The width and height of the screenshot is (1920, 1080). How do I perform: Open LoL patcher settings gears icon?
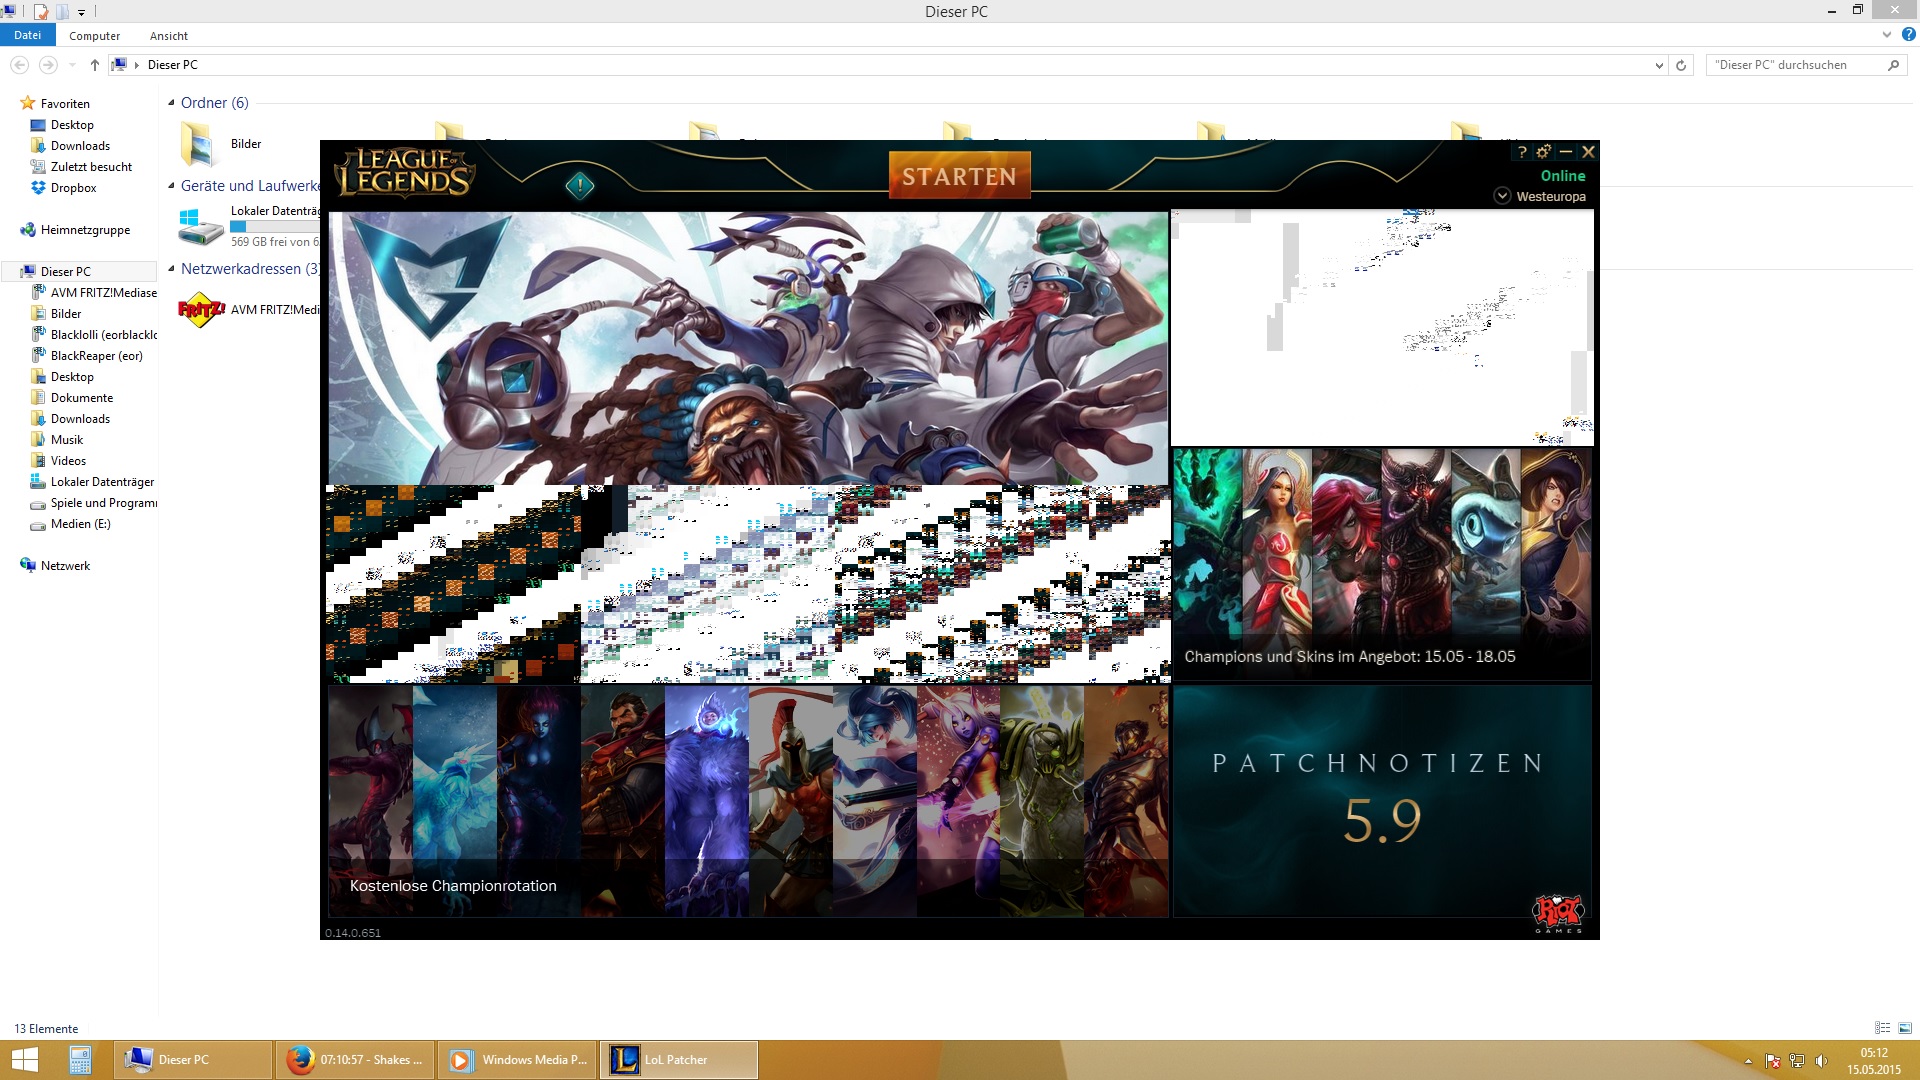tap(1544, 152)
